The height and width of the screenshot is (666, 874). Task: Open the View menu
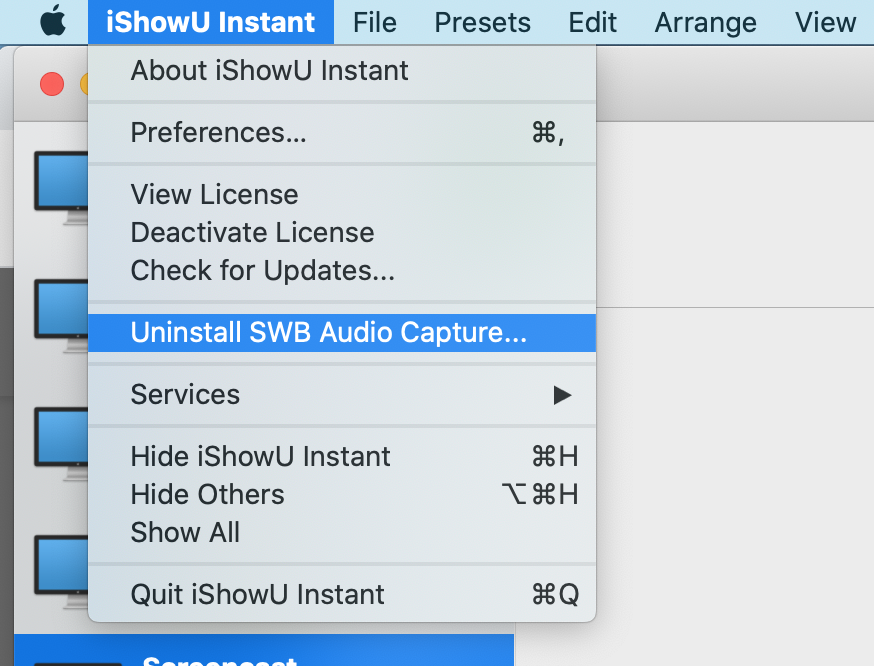coord(825,21)
